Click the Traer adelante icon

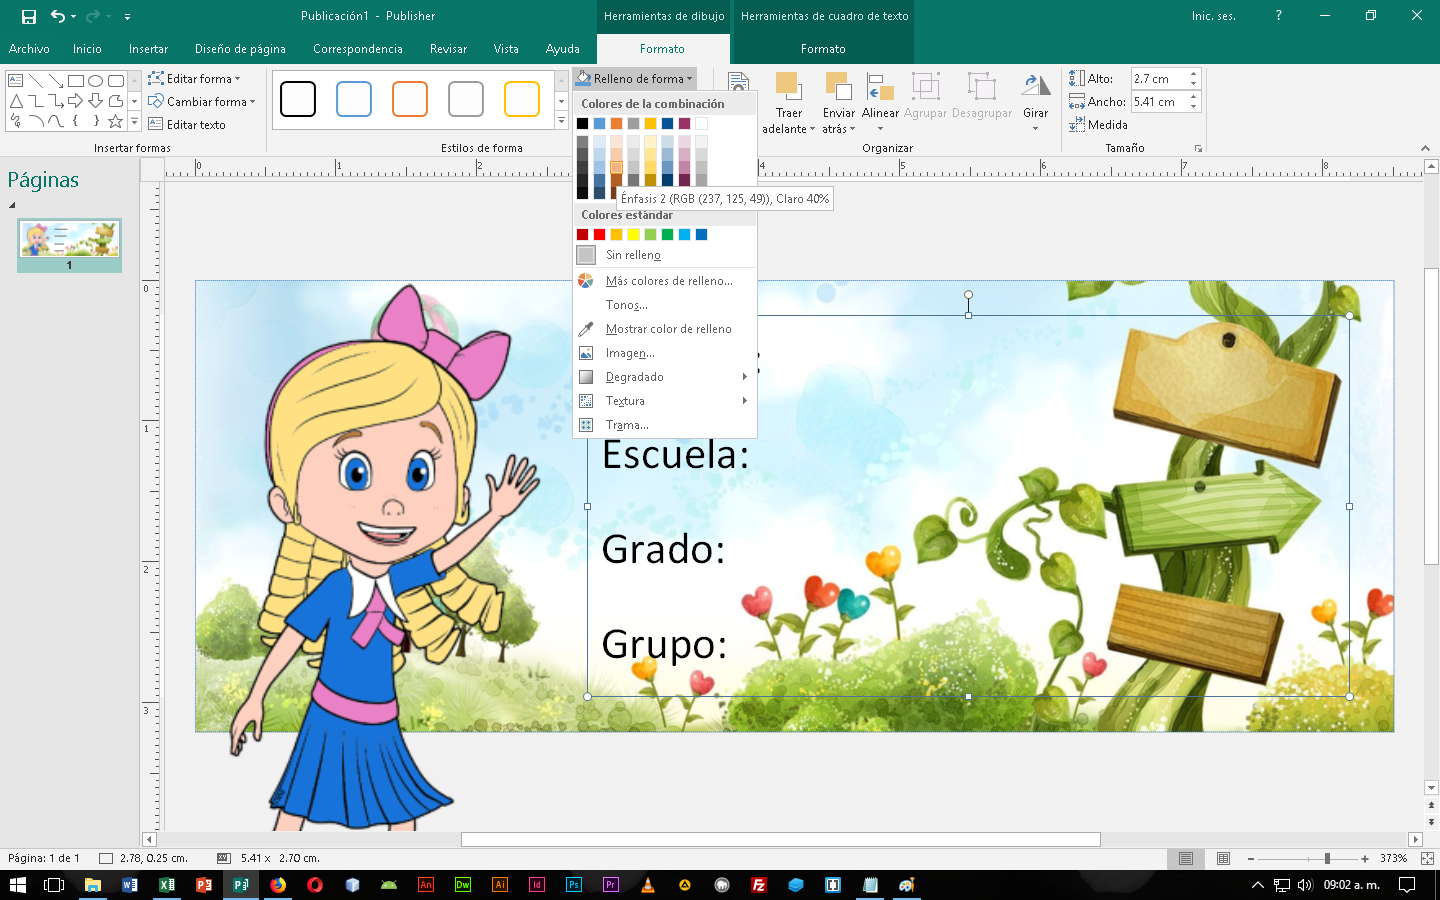click(x=788, y=87)
